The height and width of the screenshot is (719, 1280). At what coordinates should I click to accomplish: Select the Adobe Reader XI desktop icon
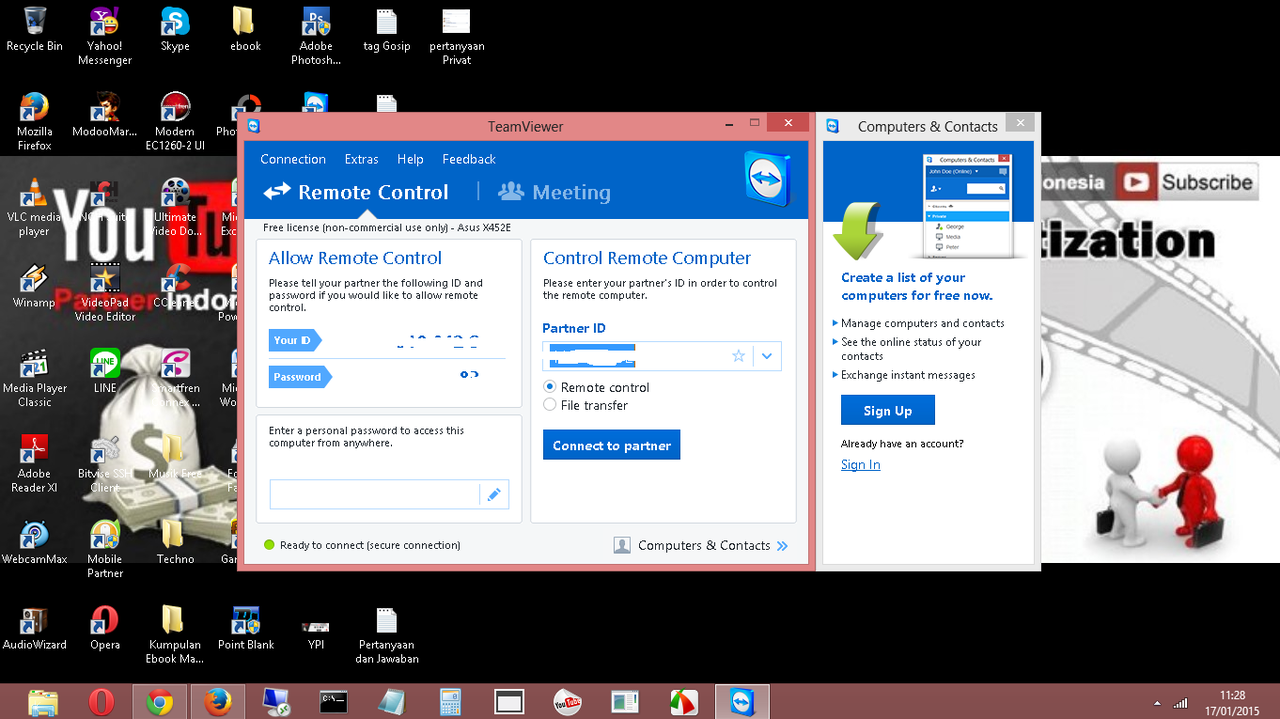click(34, 464)
